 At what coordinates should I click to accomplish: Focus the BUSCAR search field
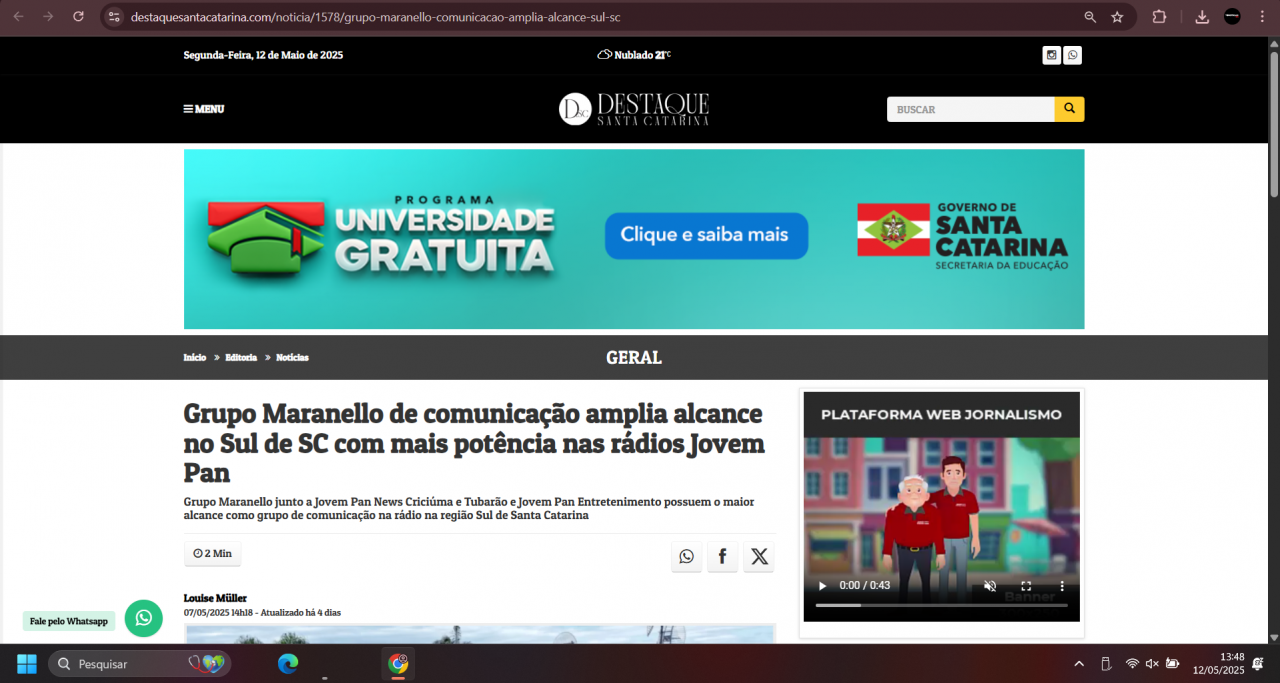point(971,109)
